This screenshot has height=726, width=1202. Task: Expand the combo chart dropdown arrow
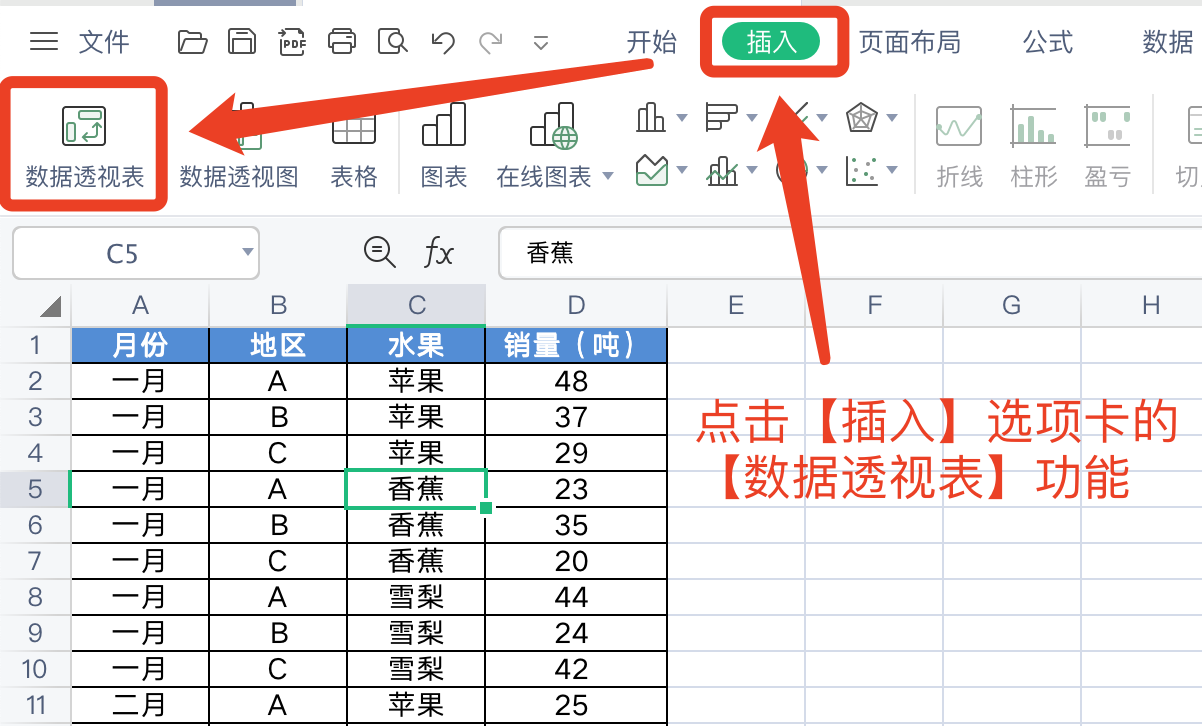tap(752, 171)
